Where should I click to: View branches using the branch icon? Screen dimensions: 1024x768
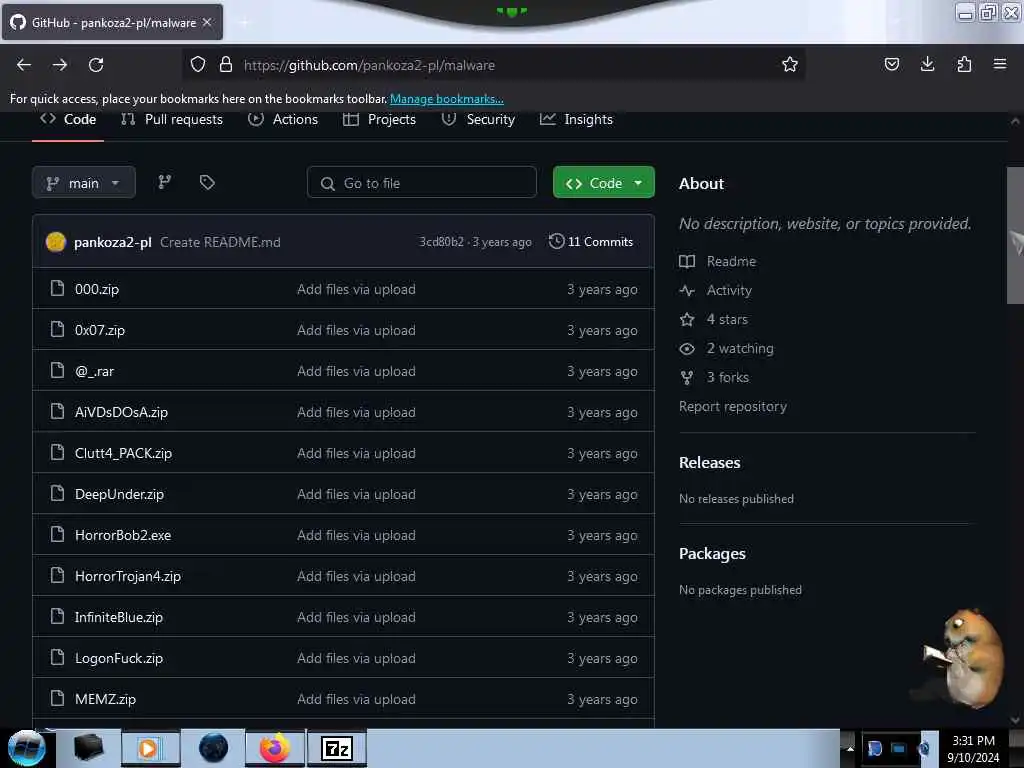tap(165, 182)
